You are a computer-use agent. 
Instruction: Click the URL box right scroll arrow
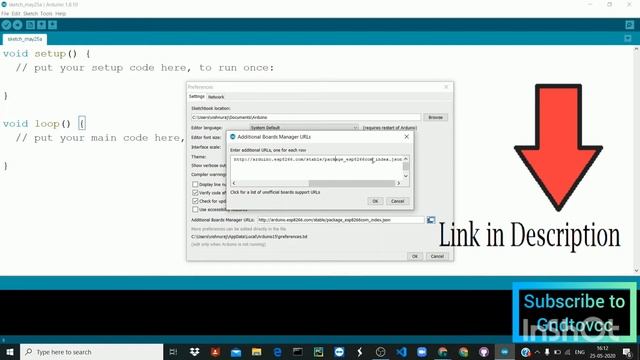[398, 183]
